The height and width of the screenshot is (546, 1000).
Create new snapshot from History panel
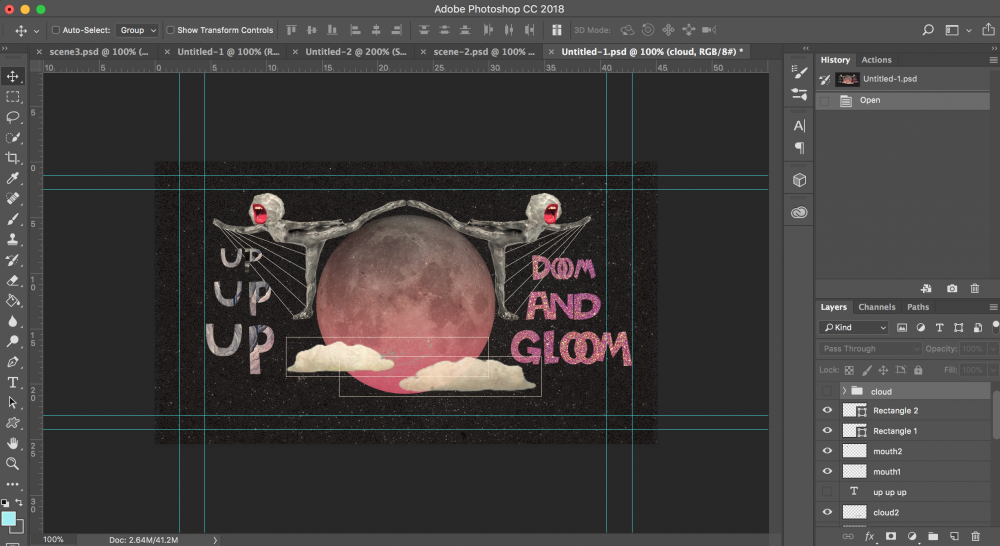(x=952, y=288)
